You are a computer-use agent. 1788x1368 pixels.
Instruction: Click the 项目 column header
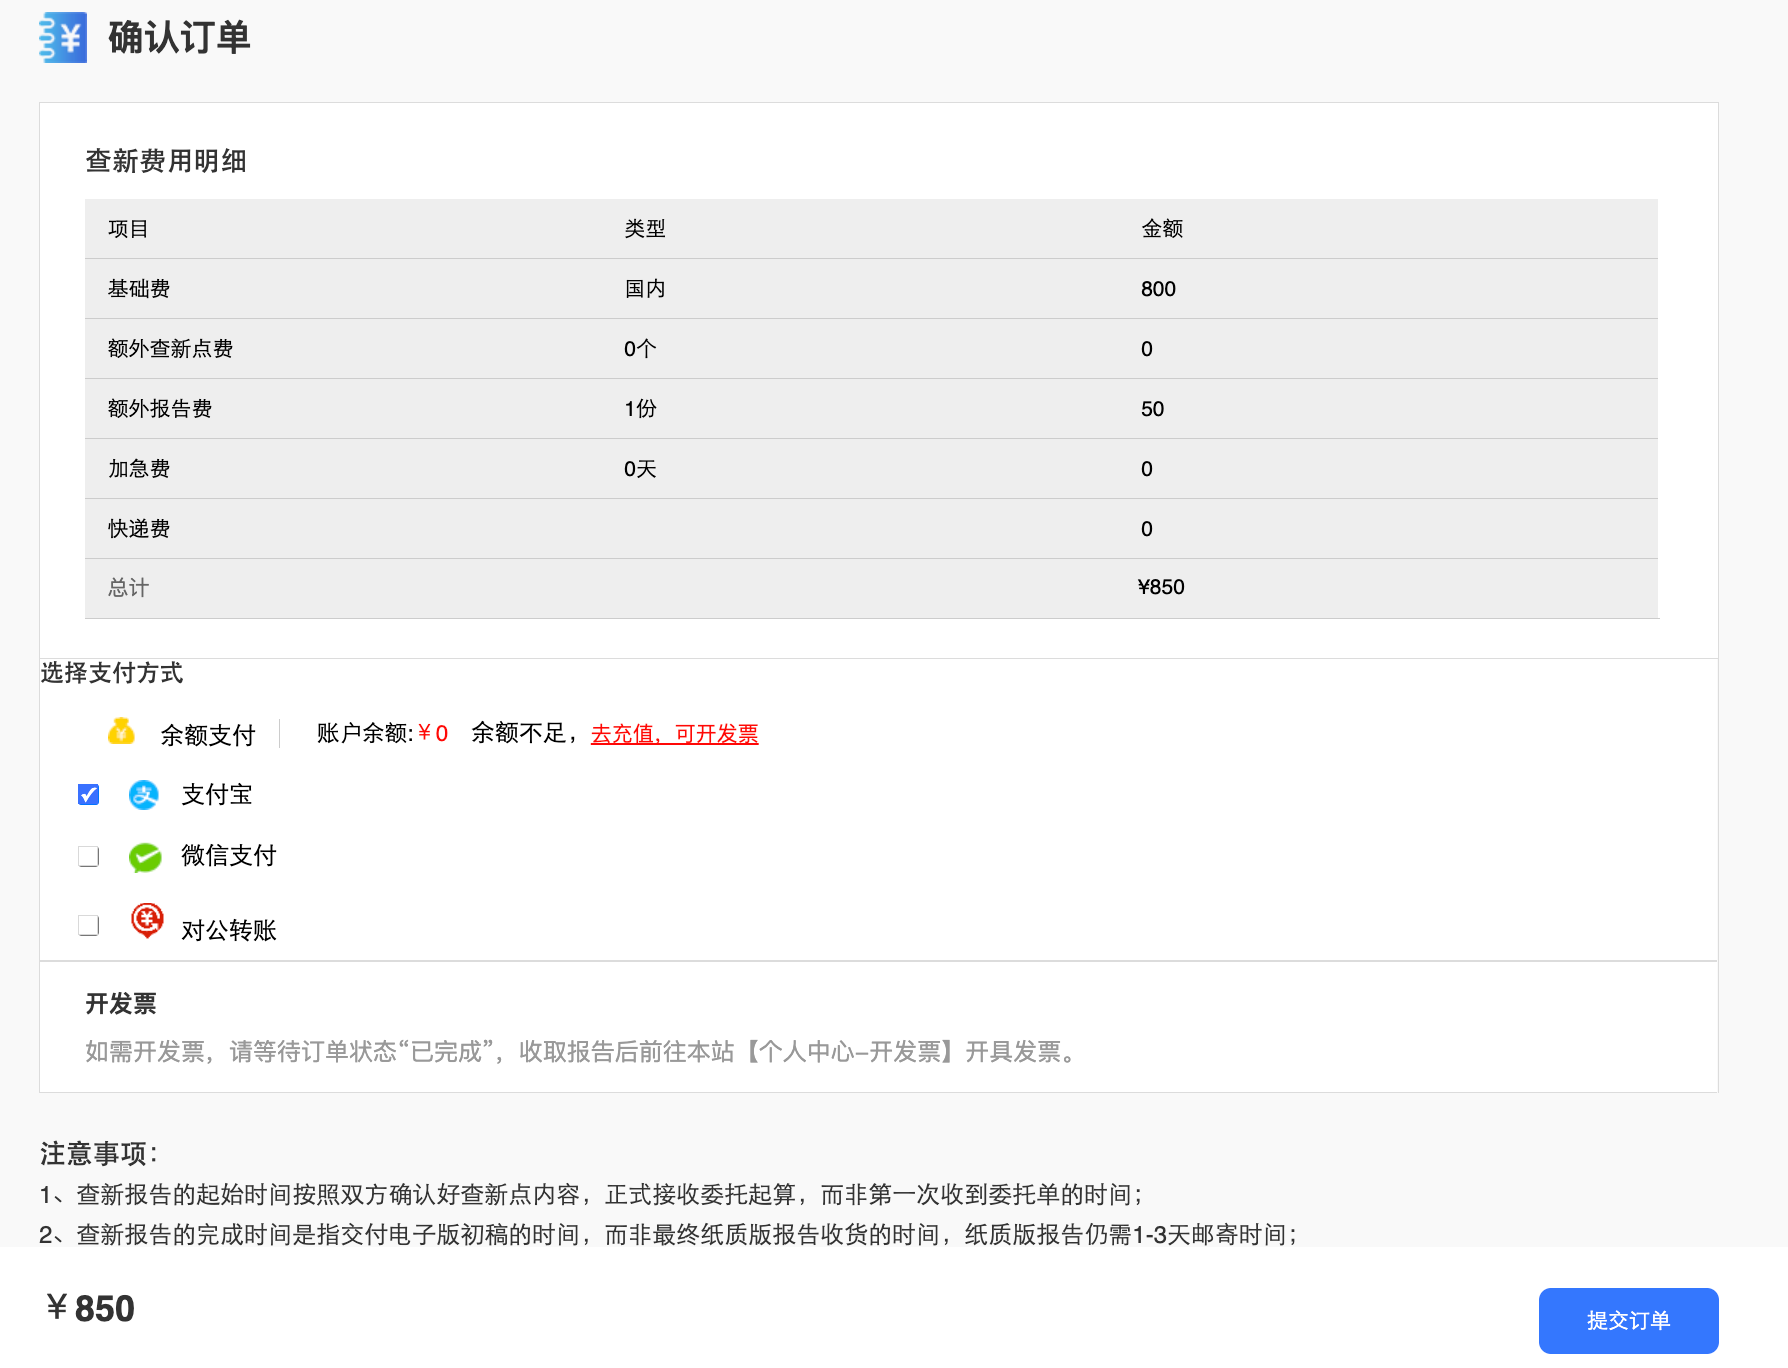pos(128,229)
